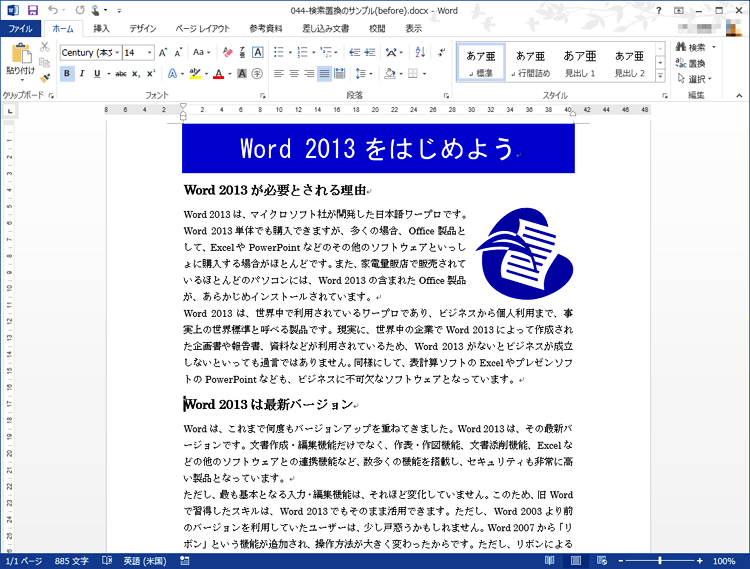Switch to Print Layout view
Viewport: 750px width, 569px height.
(x=576, y=561)
